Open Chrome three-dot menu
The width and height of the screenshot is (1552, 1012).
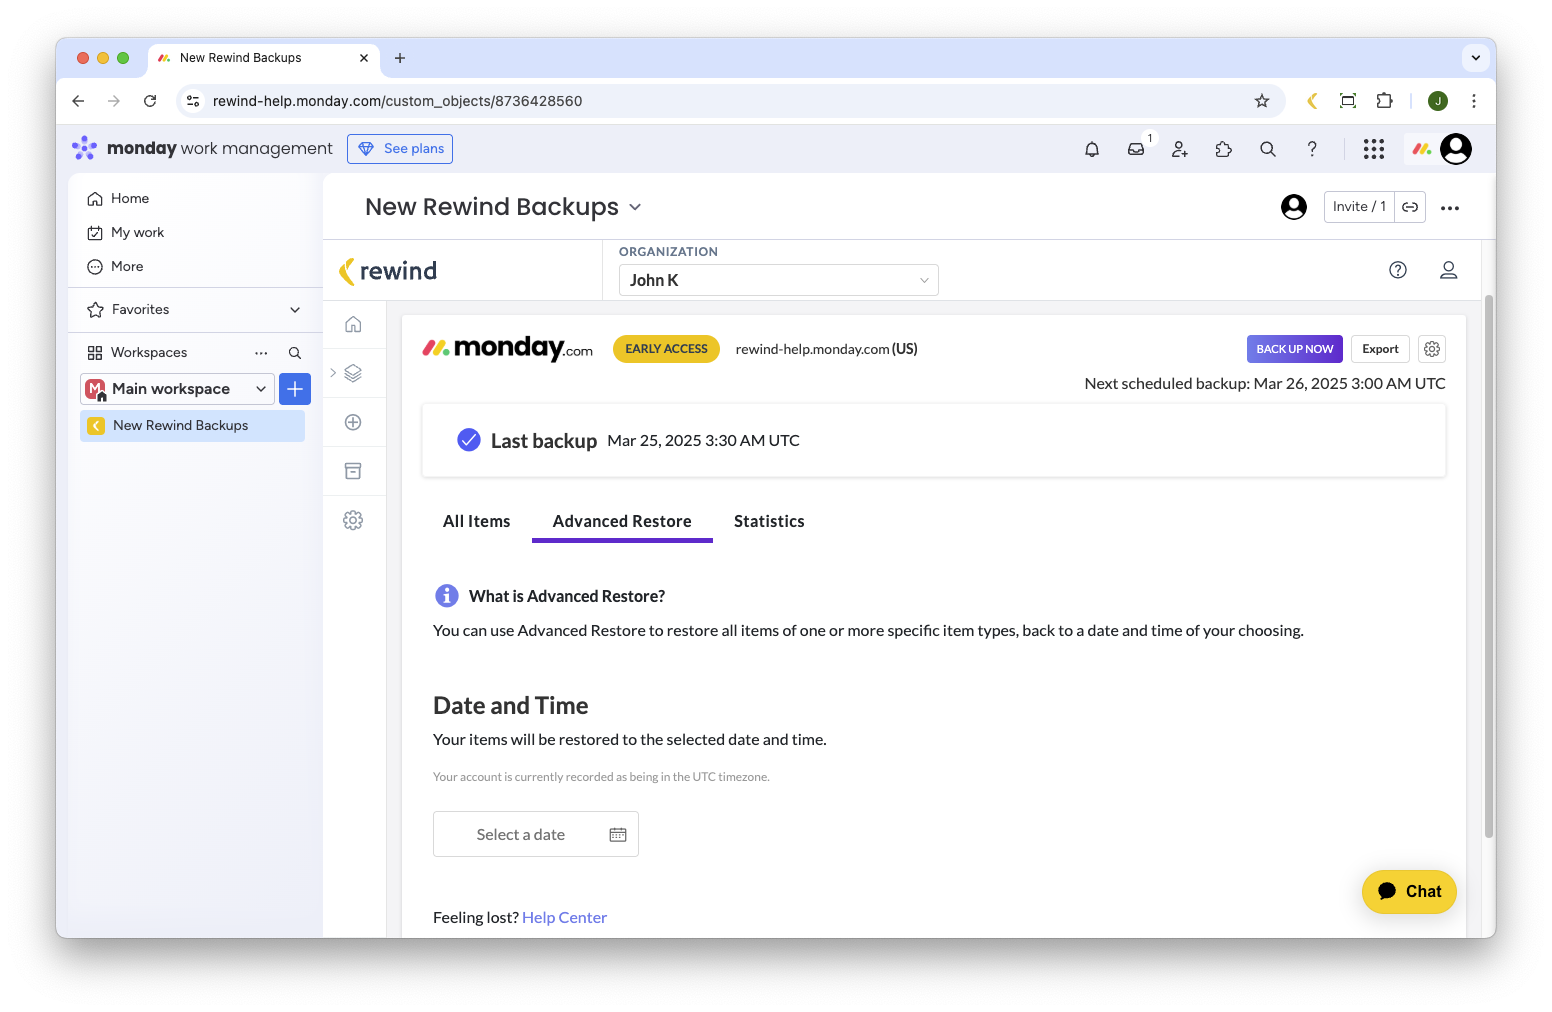point(1473,101)
